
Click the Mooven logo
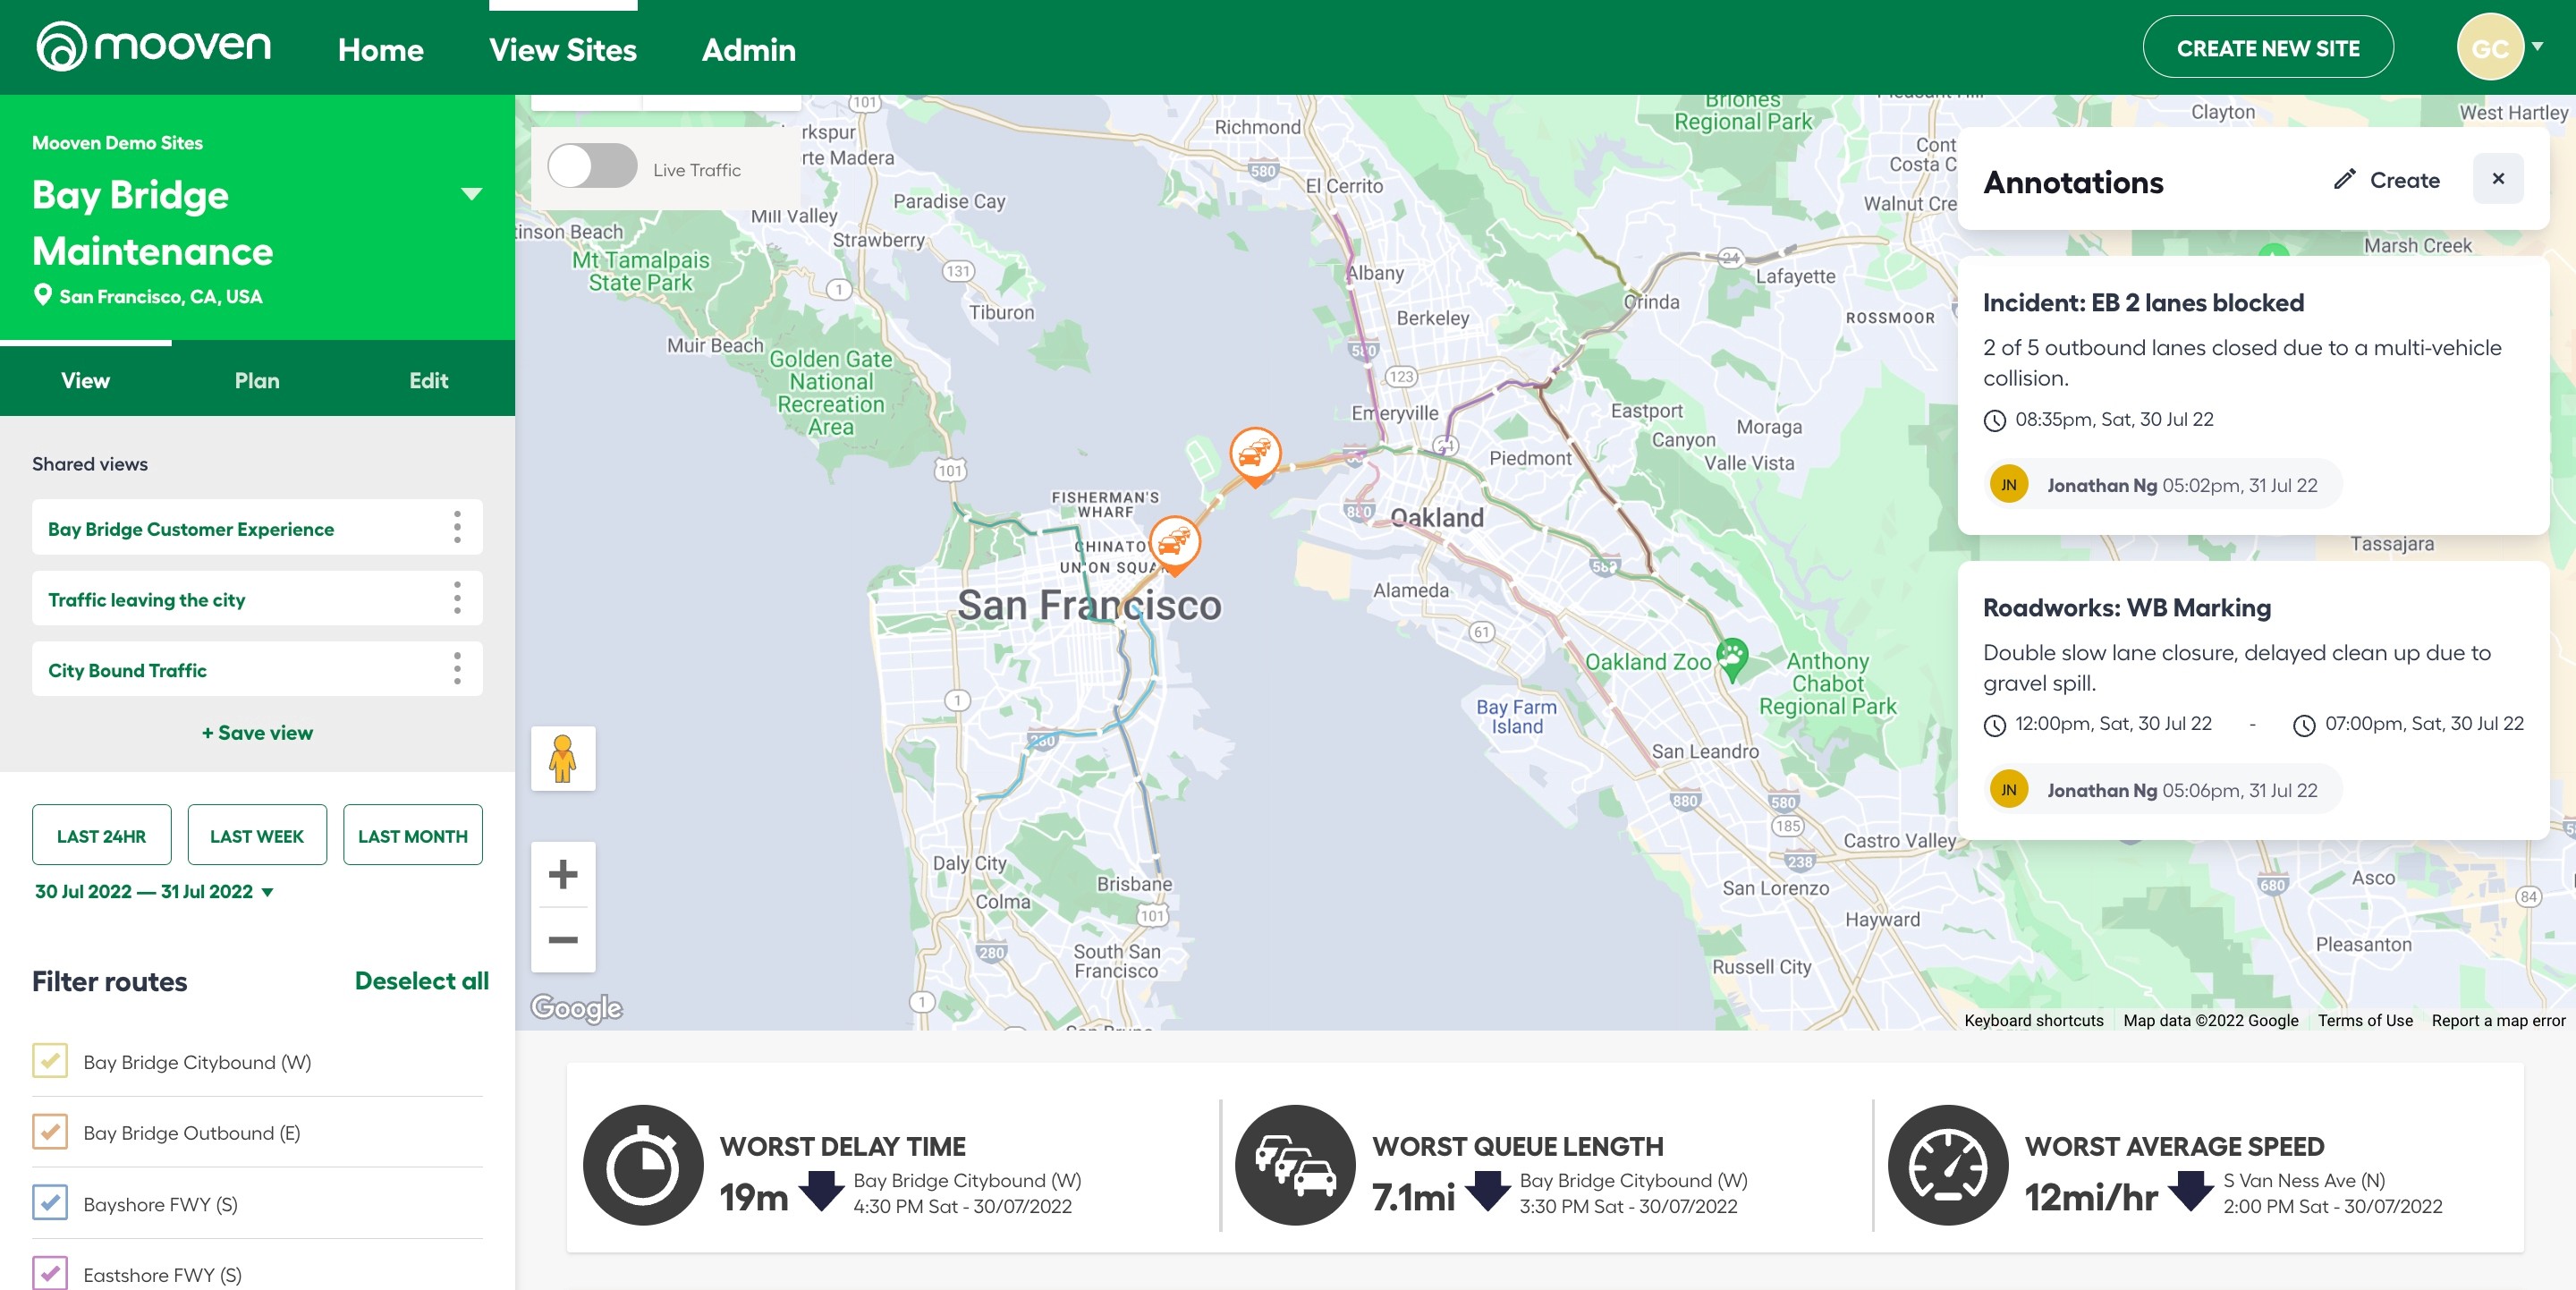click(153, 46)
